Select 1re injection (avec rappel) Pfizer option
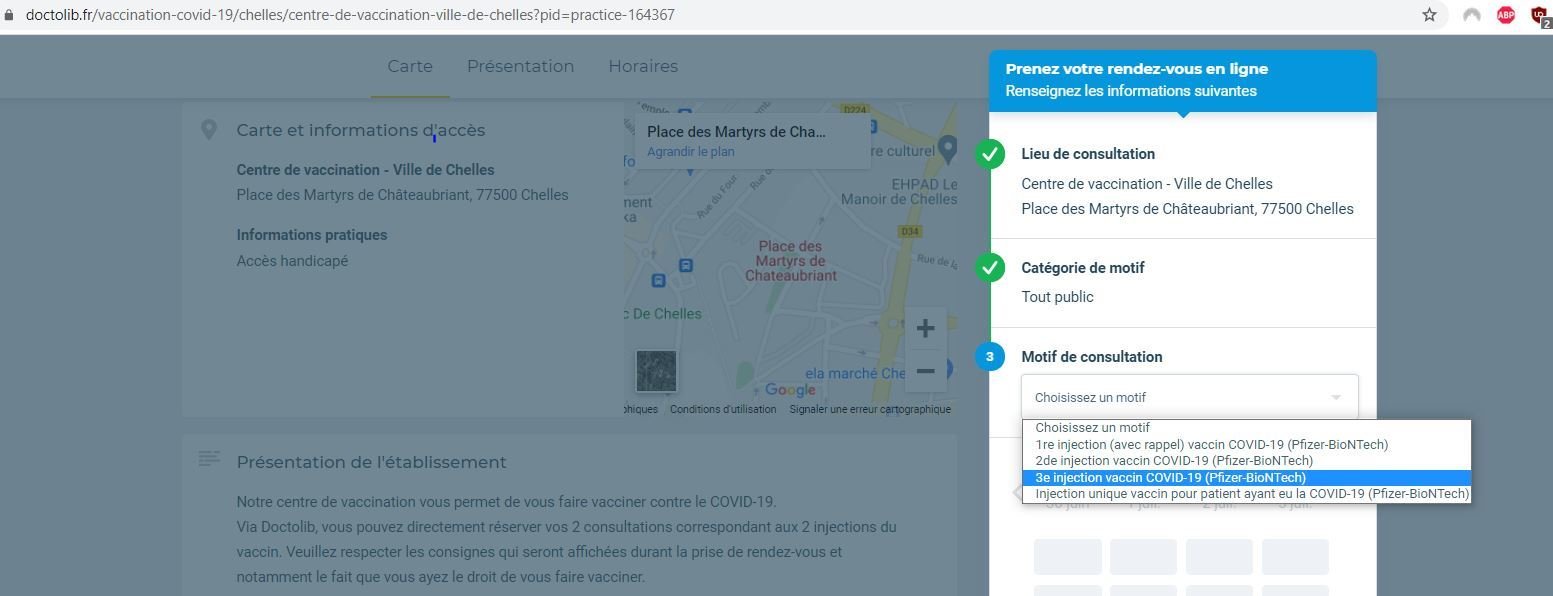Screen dimensions: 1553x596 click(x=1246, y=444)
